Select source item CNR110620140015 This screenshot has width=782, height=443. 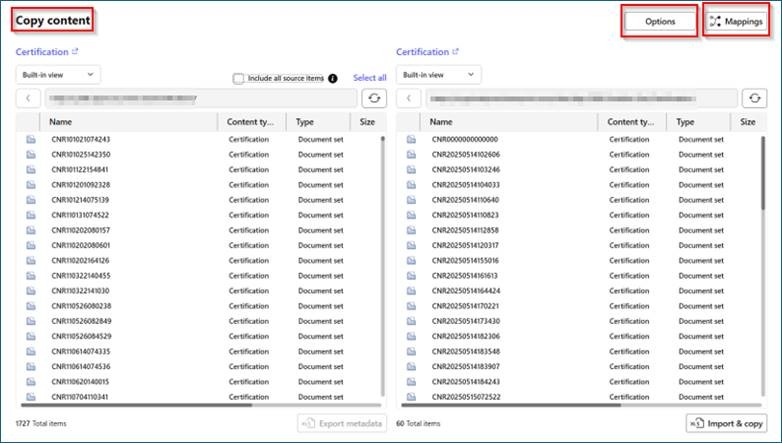point(80,382)
